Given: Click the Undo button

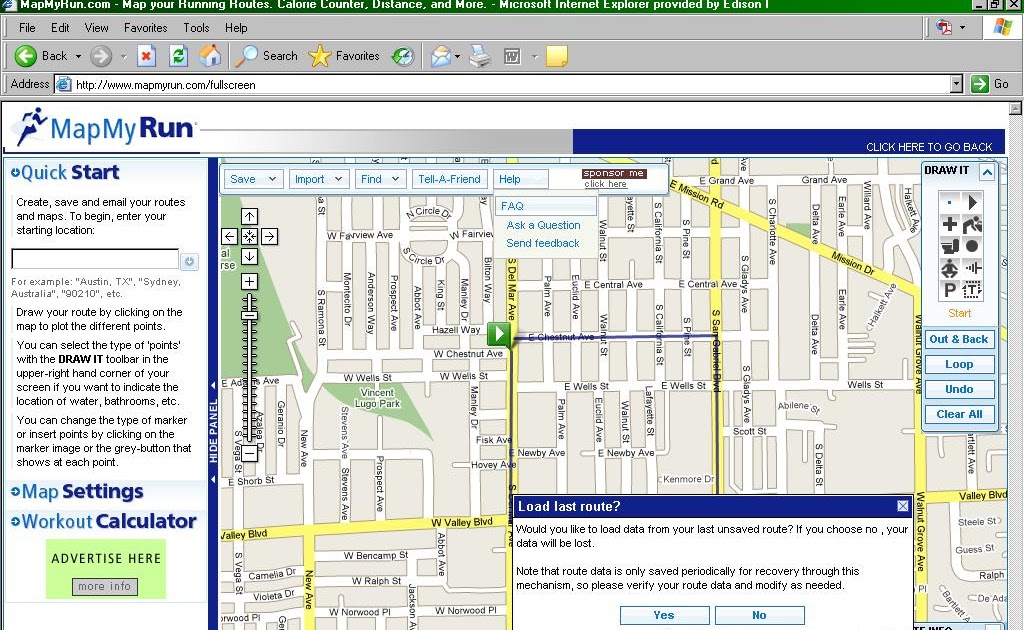Looking at the screenshot, I should [959, 389].
